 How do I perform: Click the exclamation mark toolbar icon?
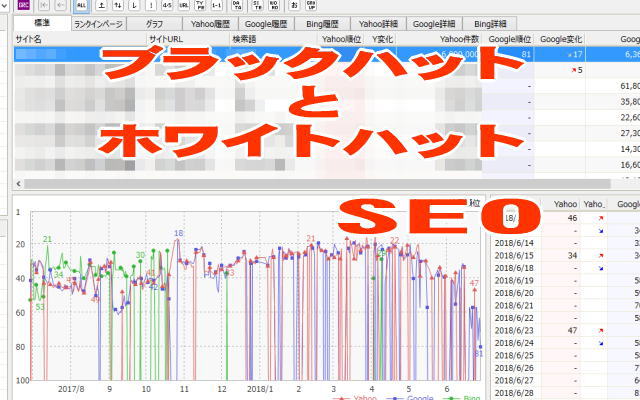click(x=151, y=5)
